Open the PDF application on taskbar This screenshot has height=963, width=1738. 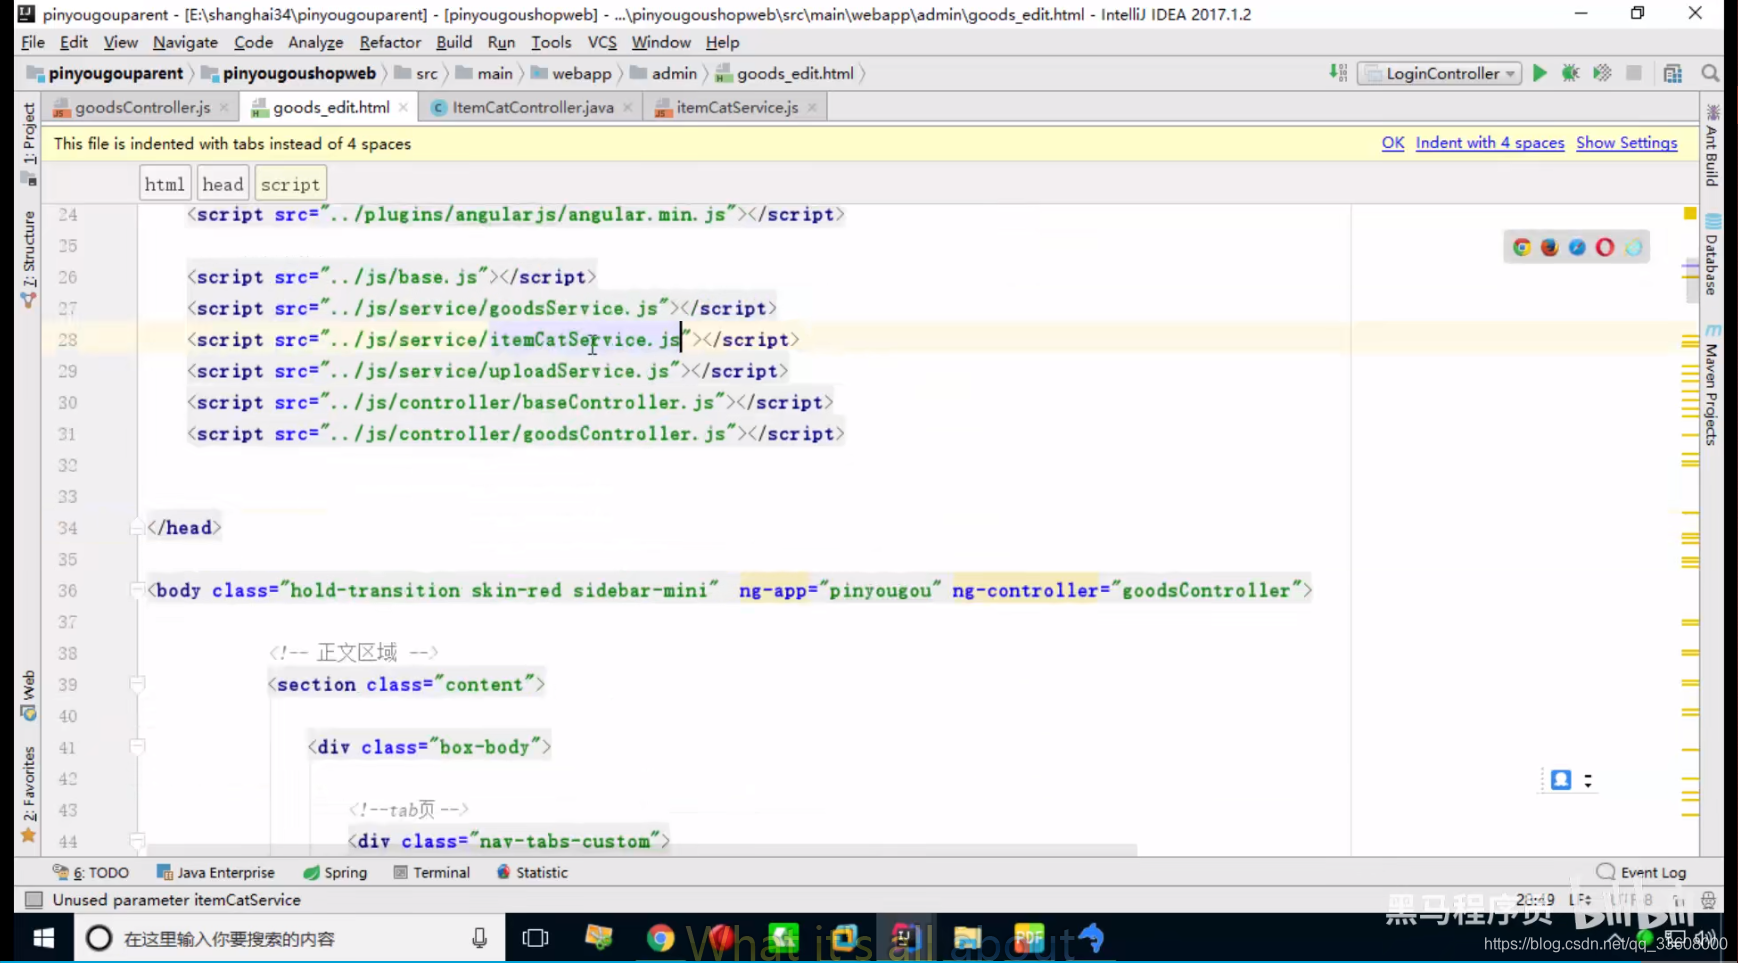(x=1029, y=938)
